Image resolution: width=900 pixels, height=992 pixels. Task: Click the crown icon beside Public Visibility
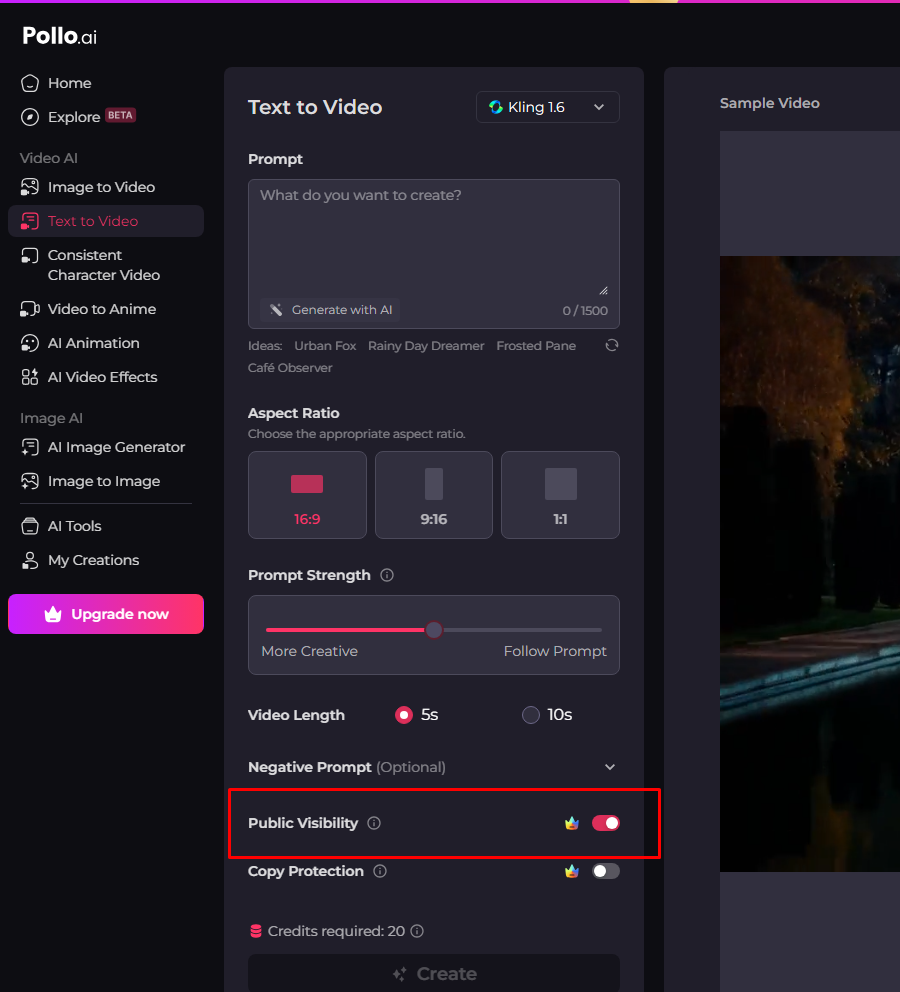(x=572, y=822)
